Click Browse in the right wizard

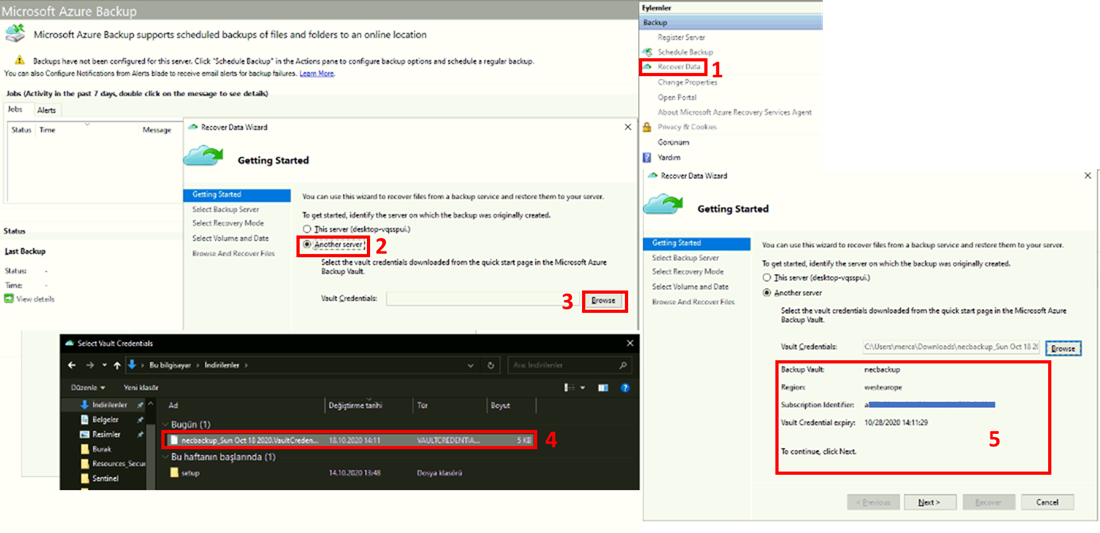(x=1063, y=348)
